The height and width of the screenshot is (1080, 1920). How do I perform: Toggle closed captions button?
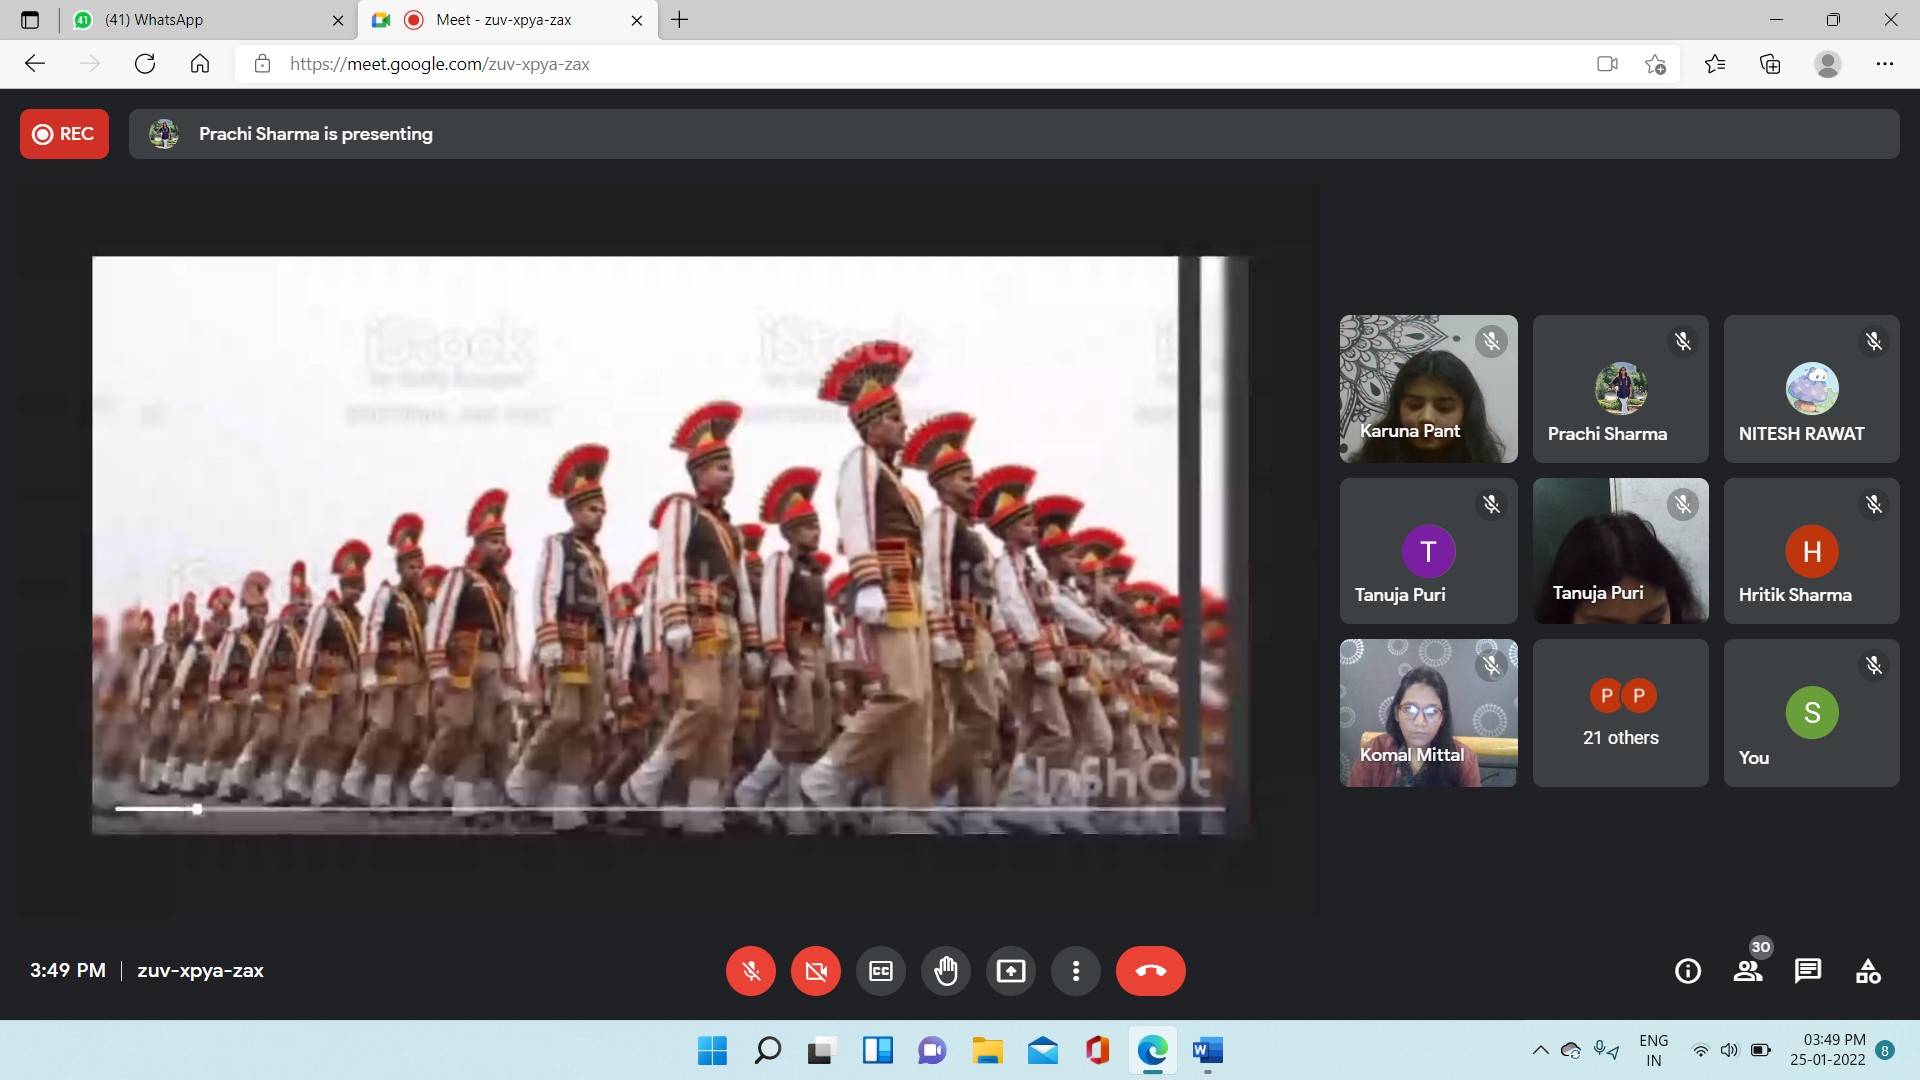881,971
